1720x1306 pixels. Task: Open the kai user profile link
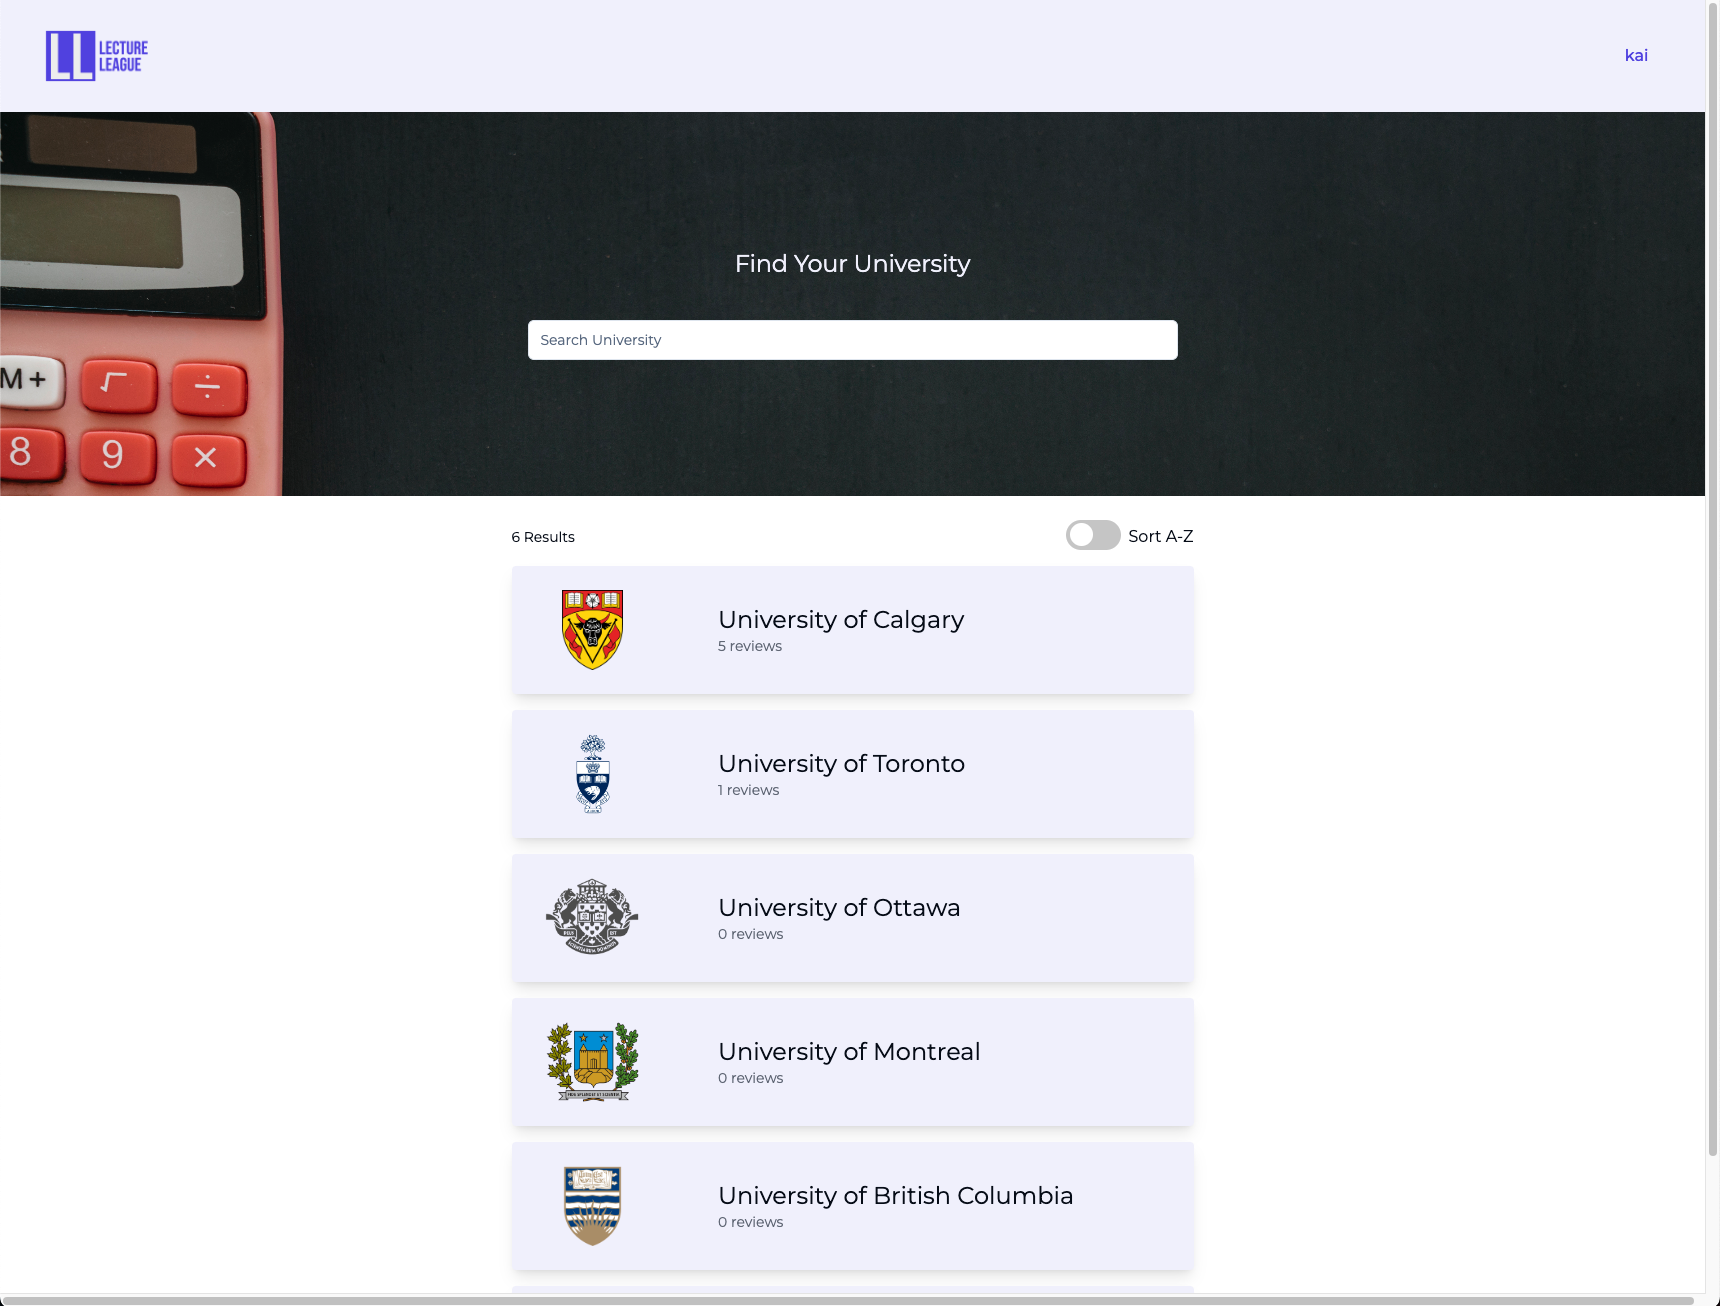[x=1636, y=56]
